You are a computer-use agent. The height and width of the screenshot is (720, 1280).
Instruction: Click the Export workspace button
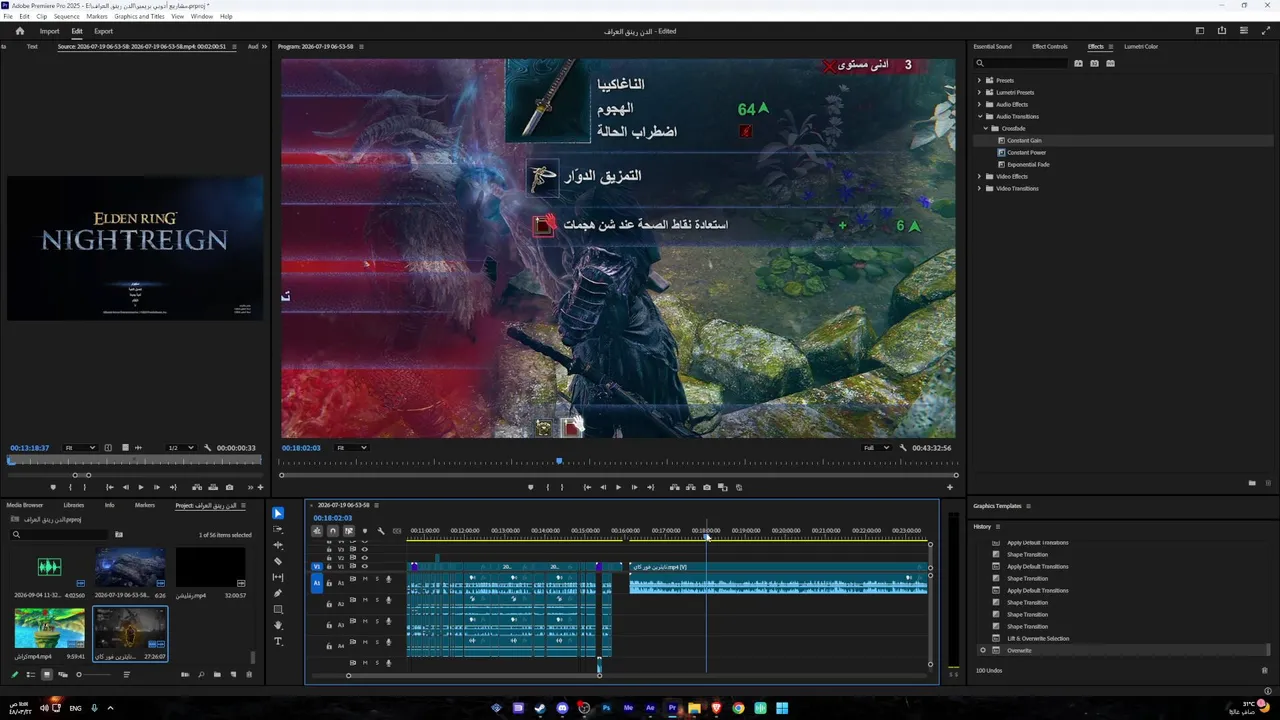(103, 31)
